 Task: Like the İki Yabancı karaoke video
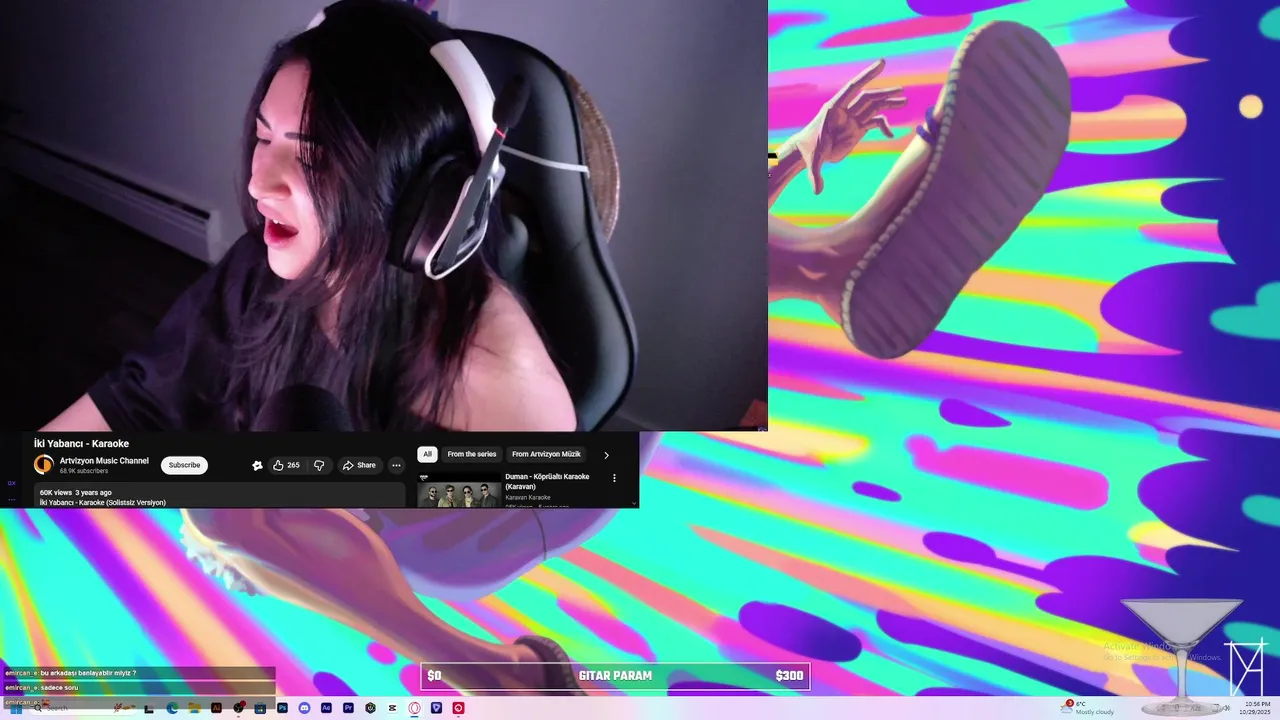click(286, 465)
